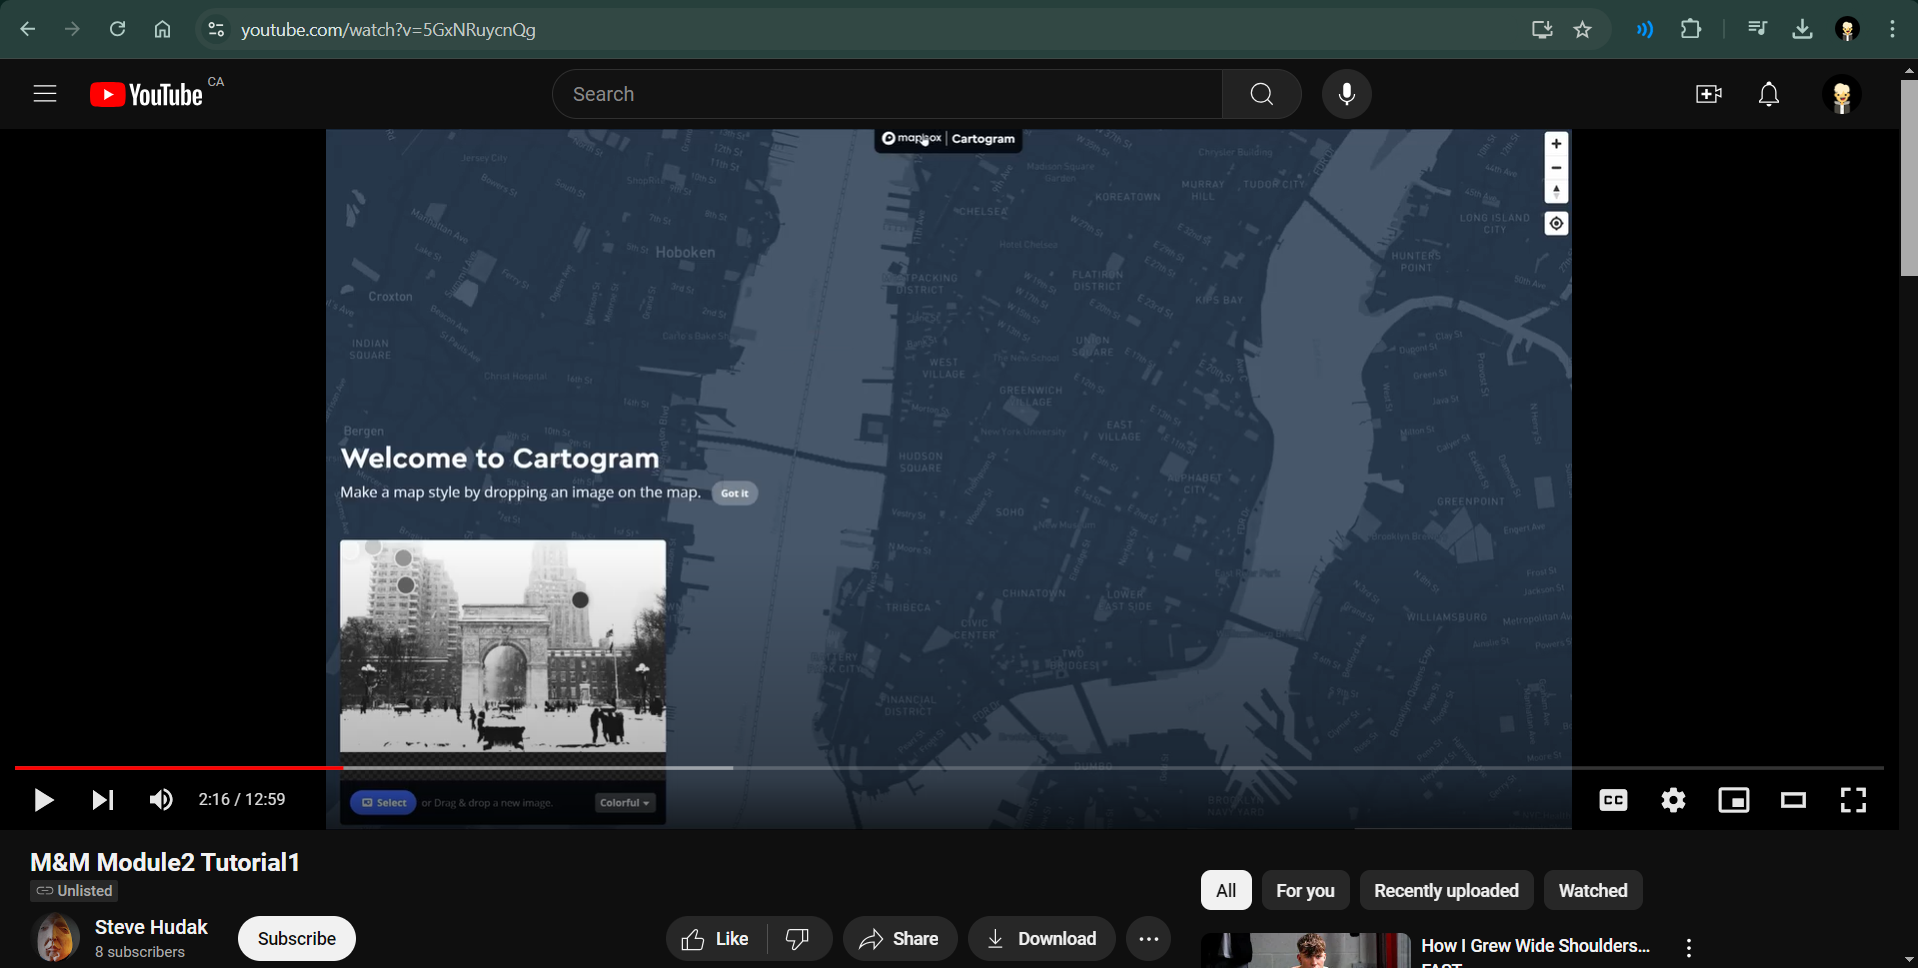
Task: Enter full screen mode
Action: point(1853,800)
